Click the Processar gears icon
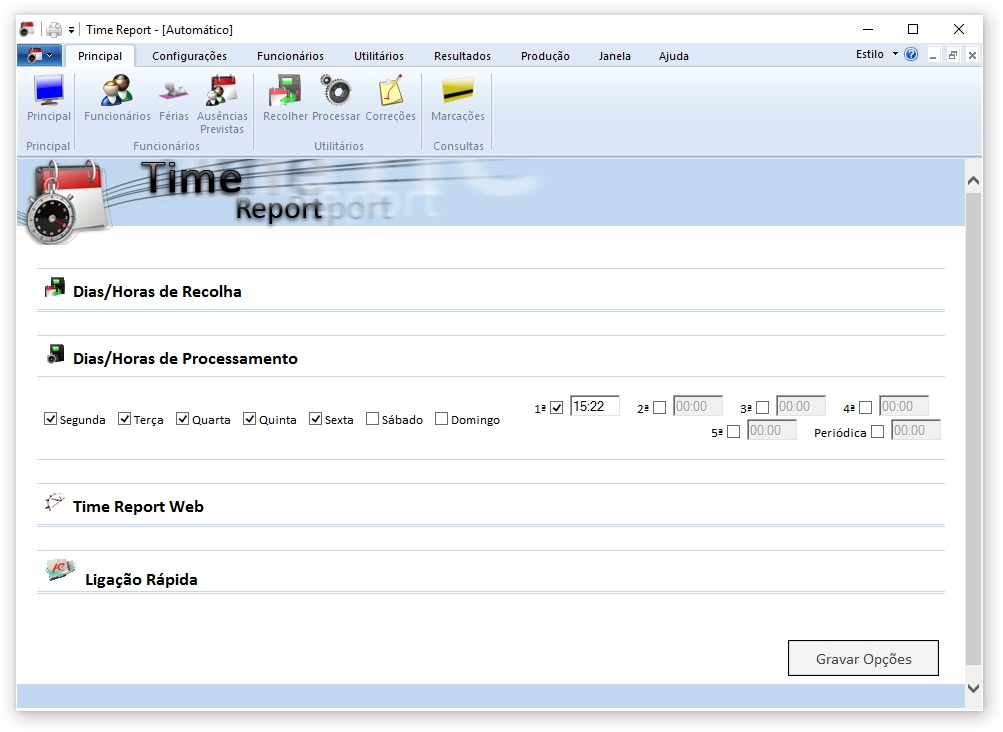Viewport: 1003px width, 732px height. point(336,90)
